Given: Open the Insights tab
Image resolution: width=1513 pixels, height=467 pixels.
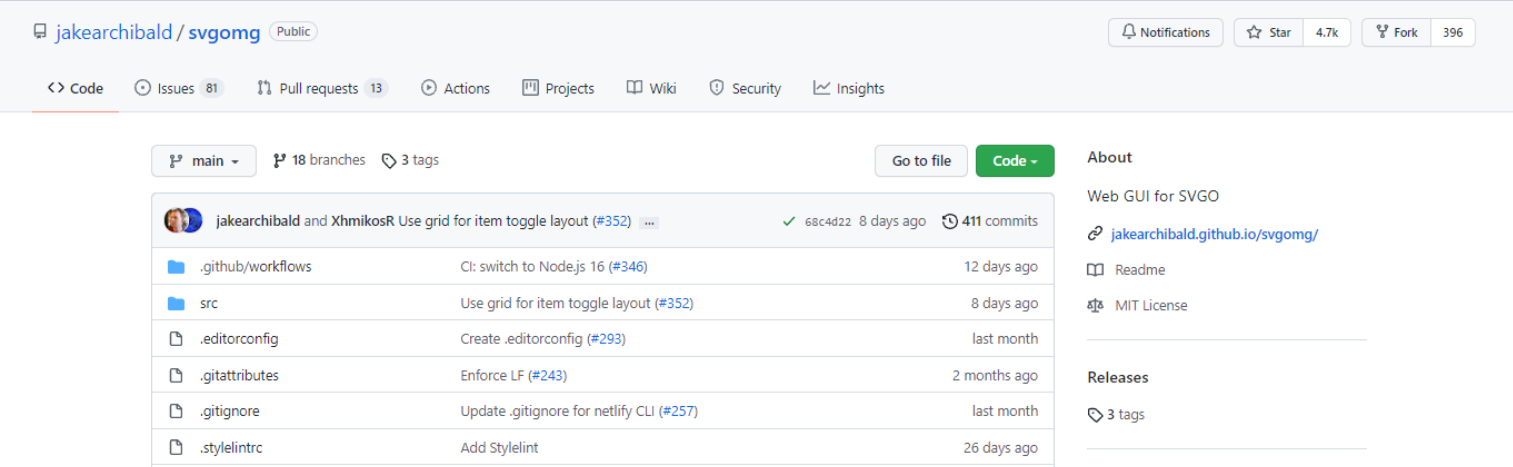Looking at the screenshot, I should pyautogui.click(x=849, y=88).
